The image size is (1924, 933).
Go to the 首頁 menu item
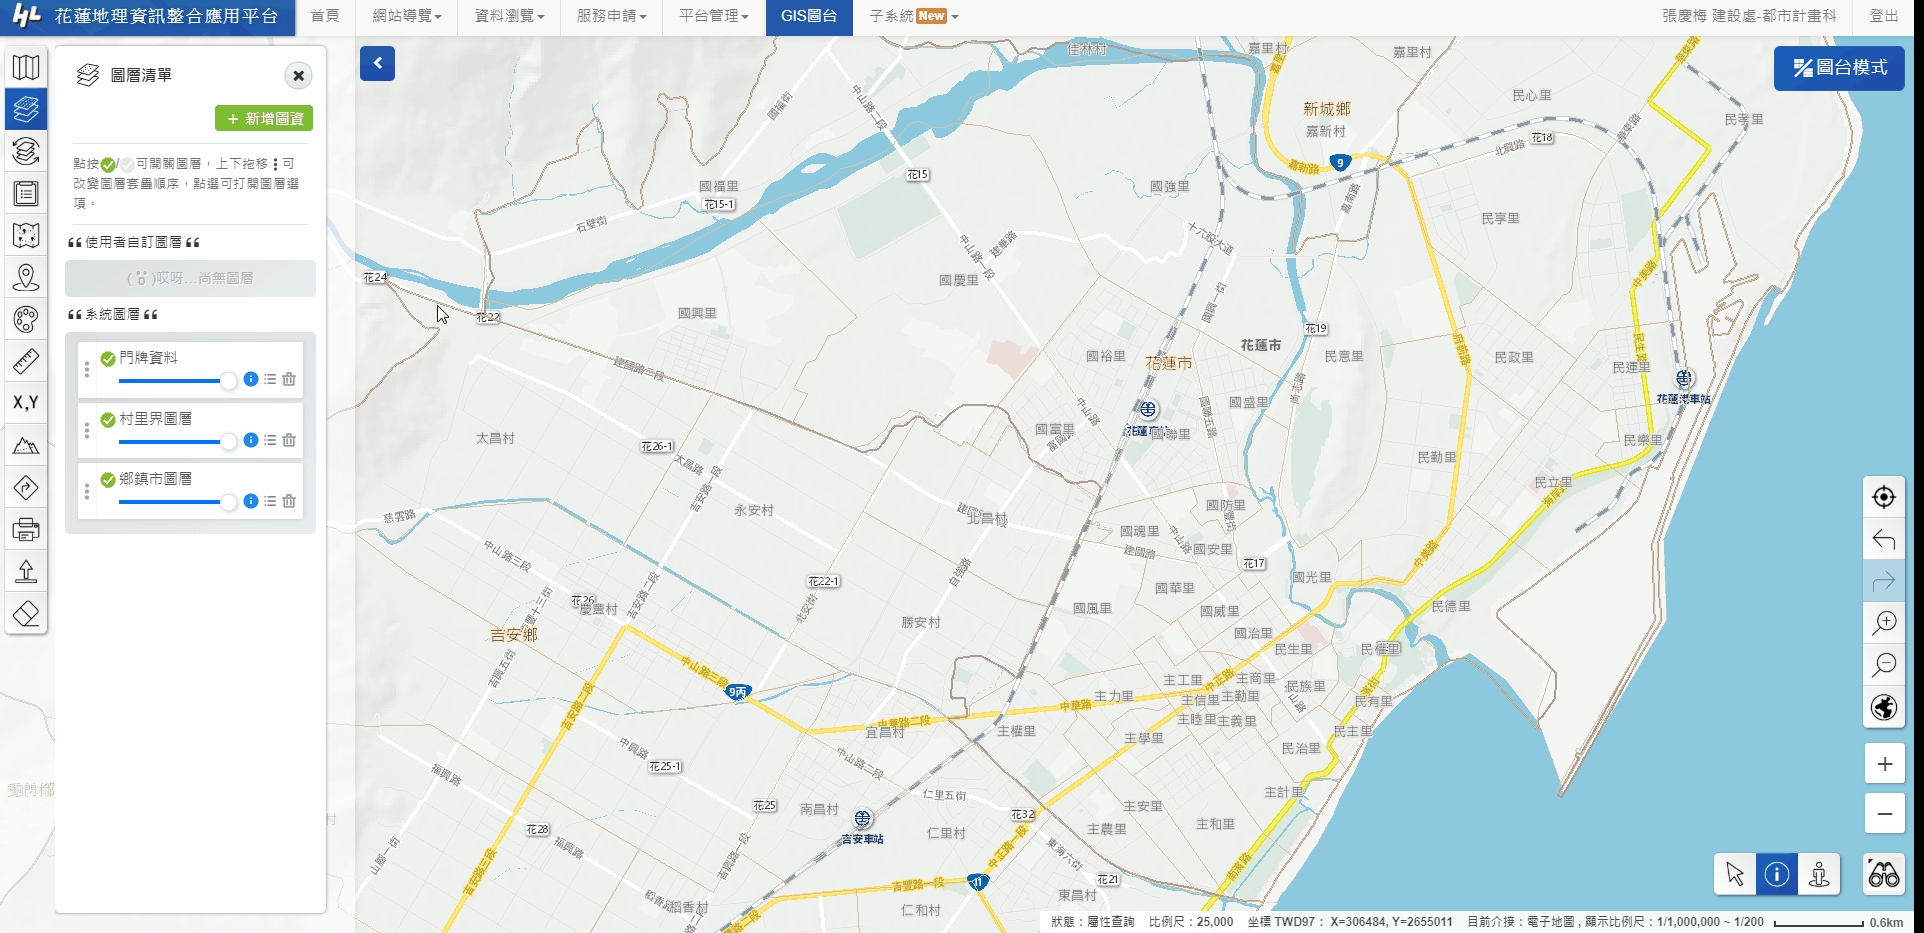click(325, 16)
